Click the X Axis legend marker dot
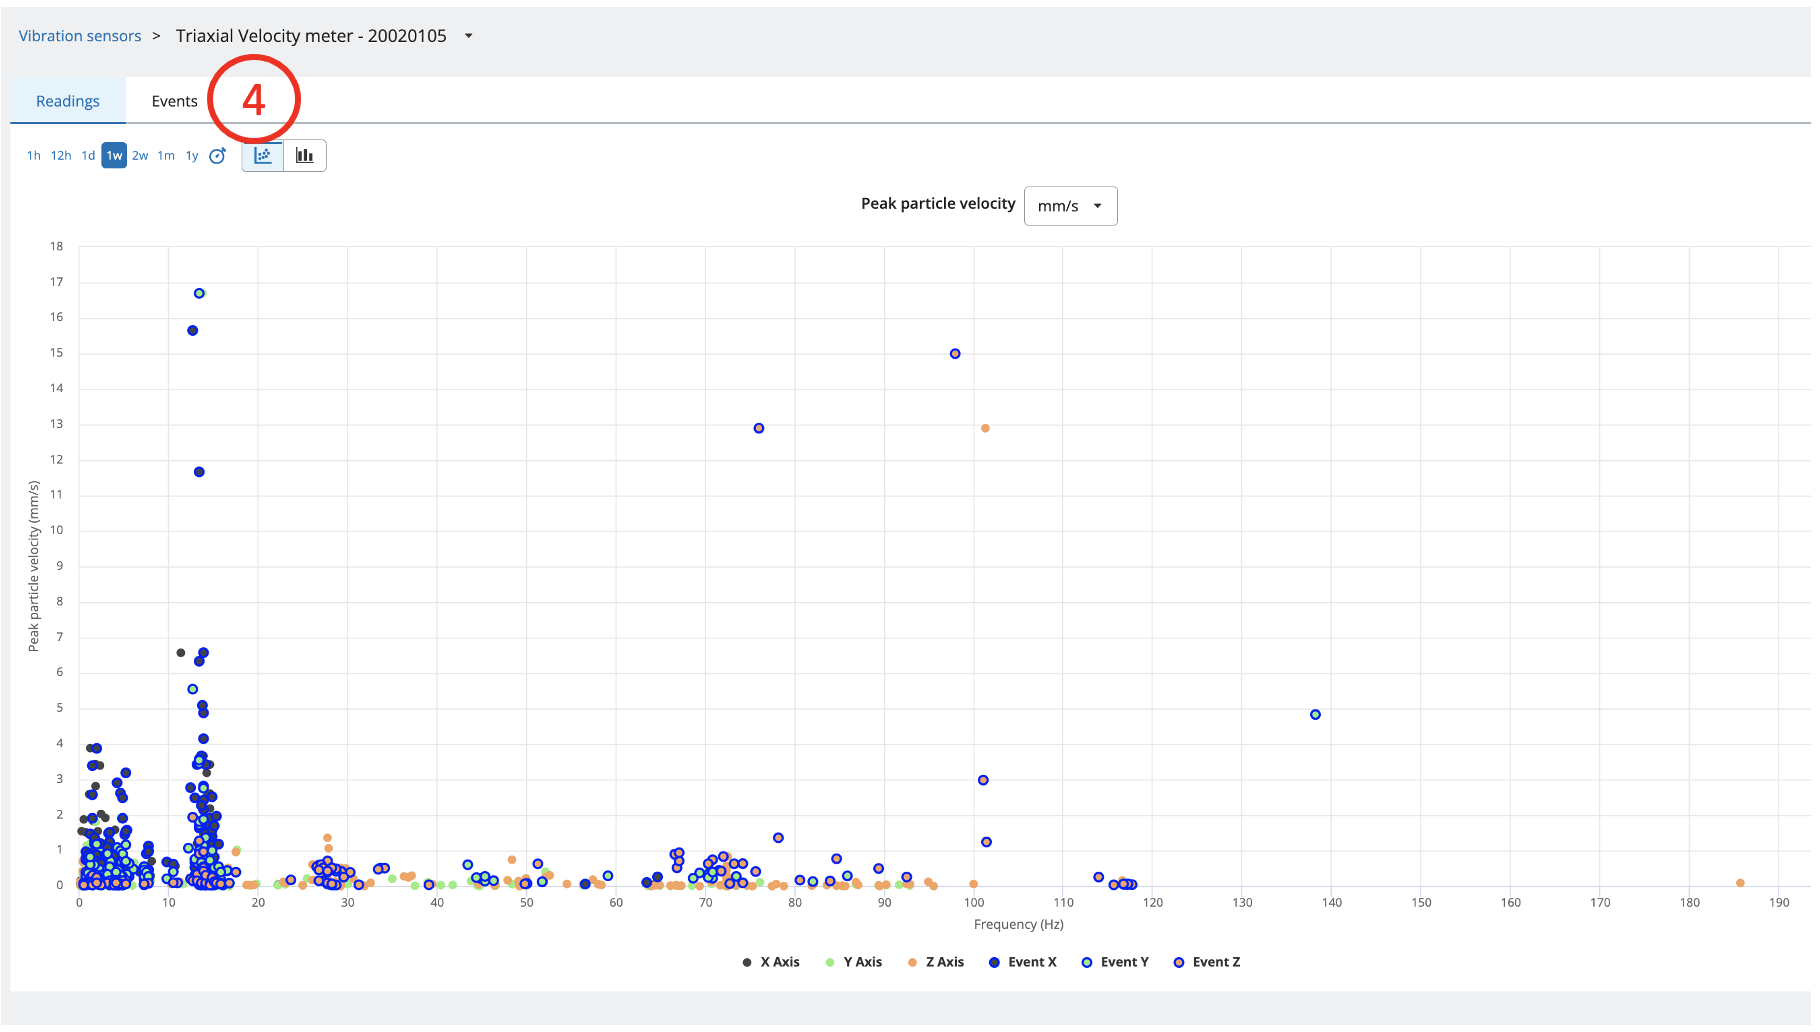Viewport: 1820px width, 1032px height. 747,963
